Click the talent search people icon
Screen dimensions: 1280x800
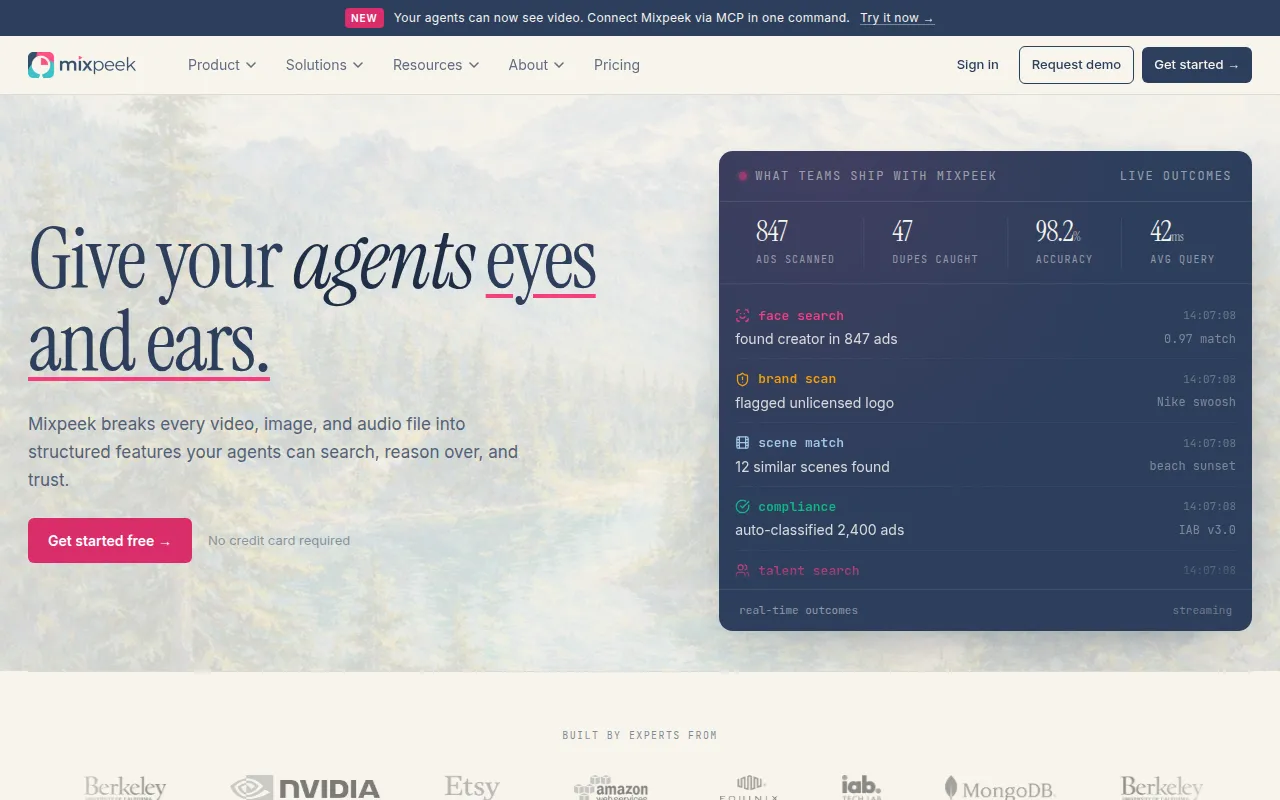click(x=742, y=570)
